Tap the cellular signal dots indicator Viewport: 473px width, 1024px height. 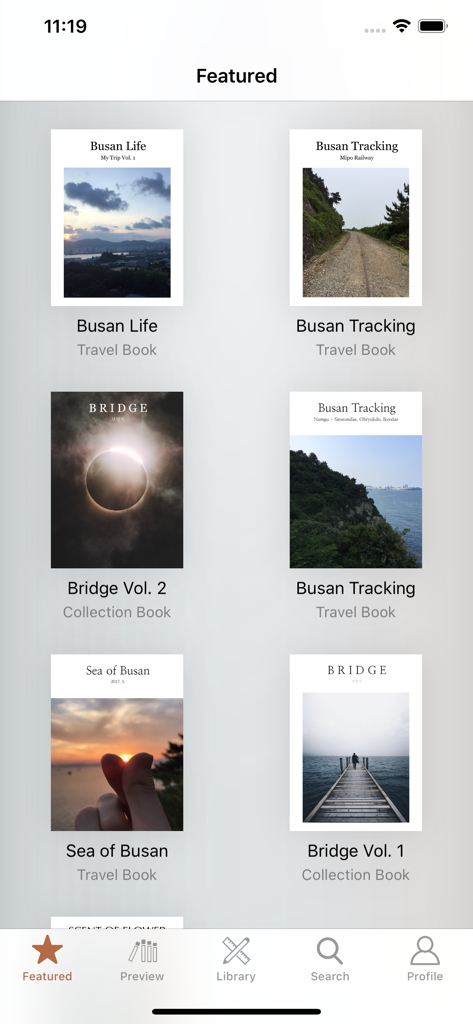coord(374,30)
